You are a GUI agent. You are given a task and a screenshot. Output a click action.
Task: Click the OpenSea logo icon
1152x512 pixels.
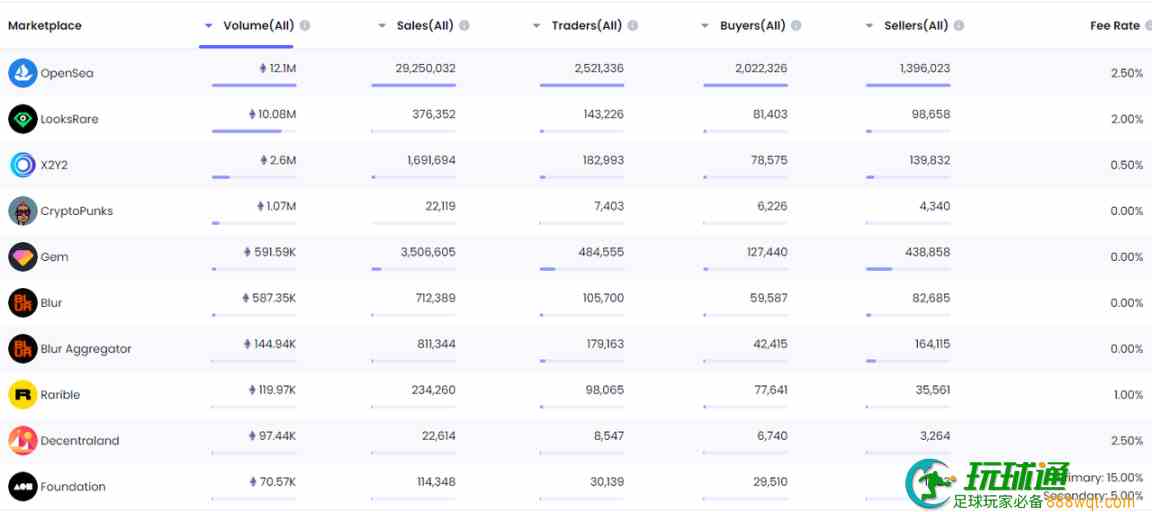click(23, 73)
